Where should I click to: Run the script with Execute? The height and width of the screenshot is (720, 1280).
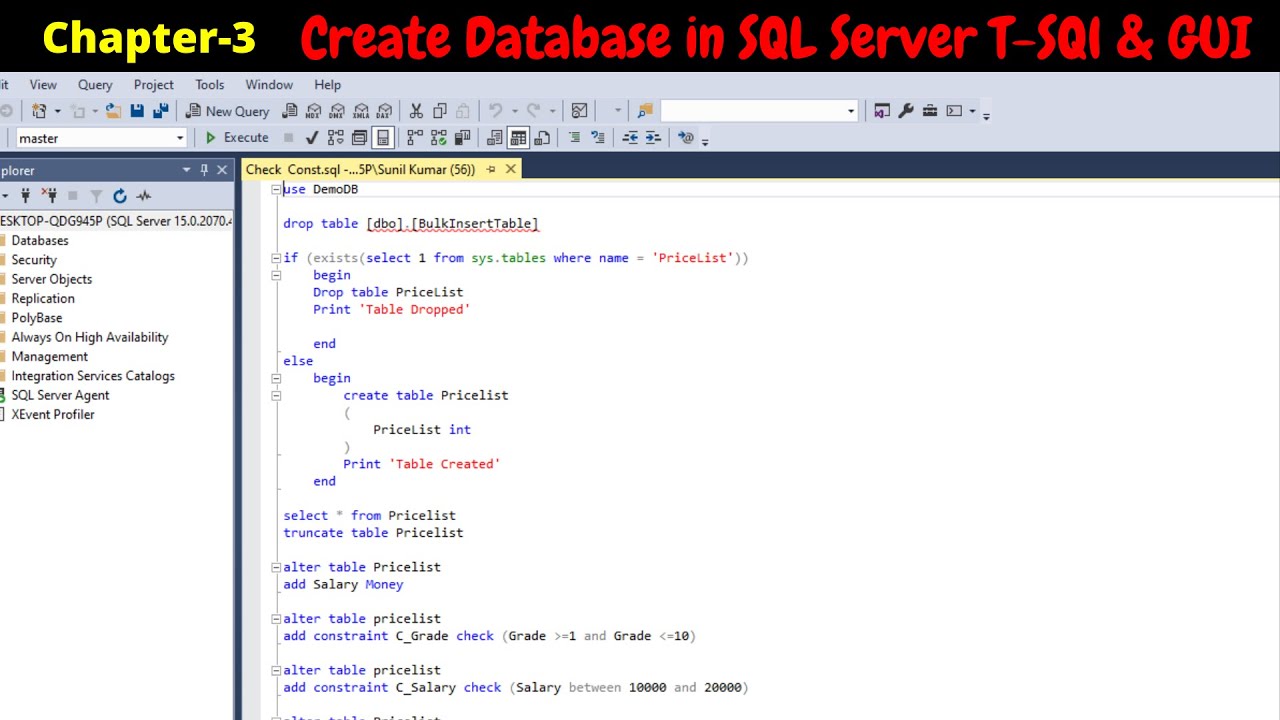click(x=237, y=138)
